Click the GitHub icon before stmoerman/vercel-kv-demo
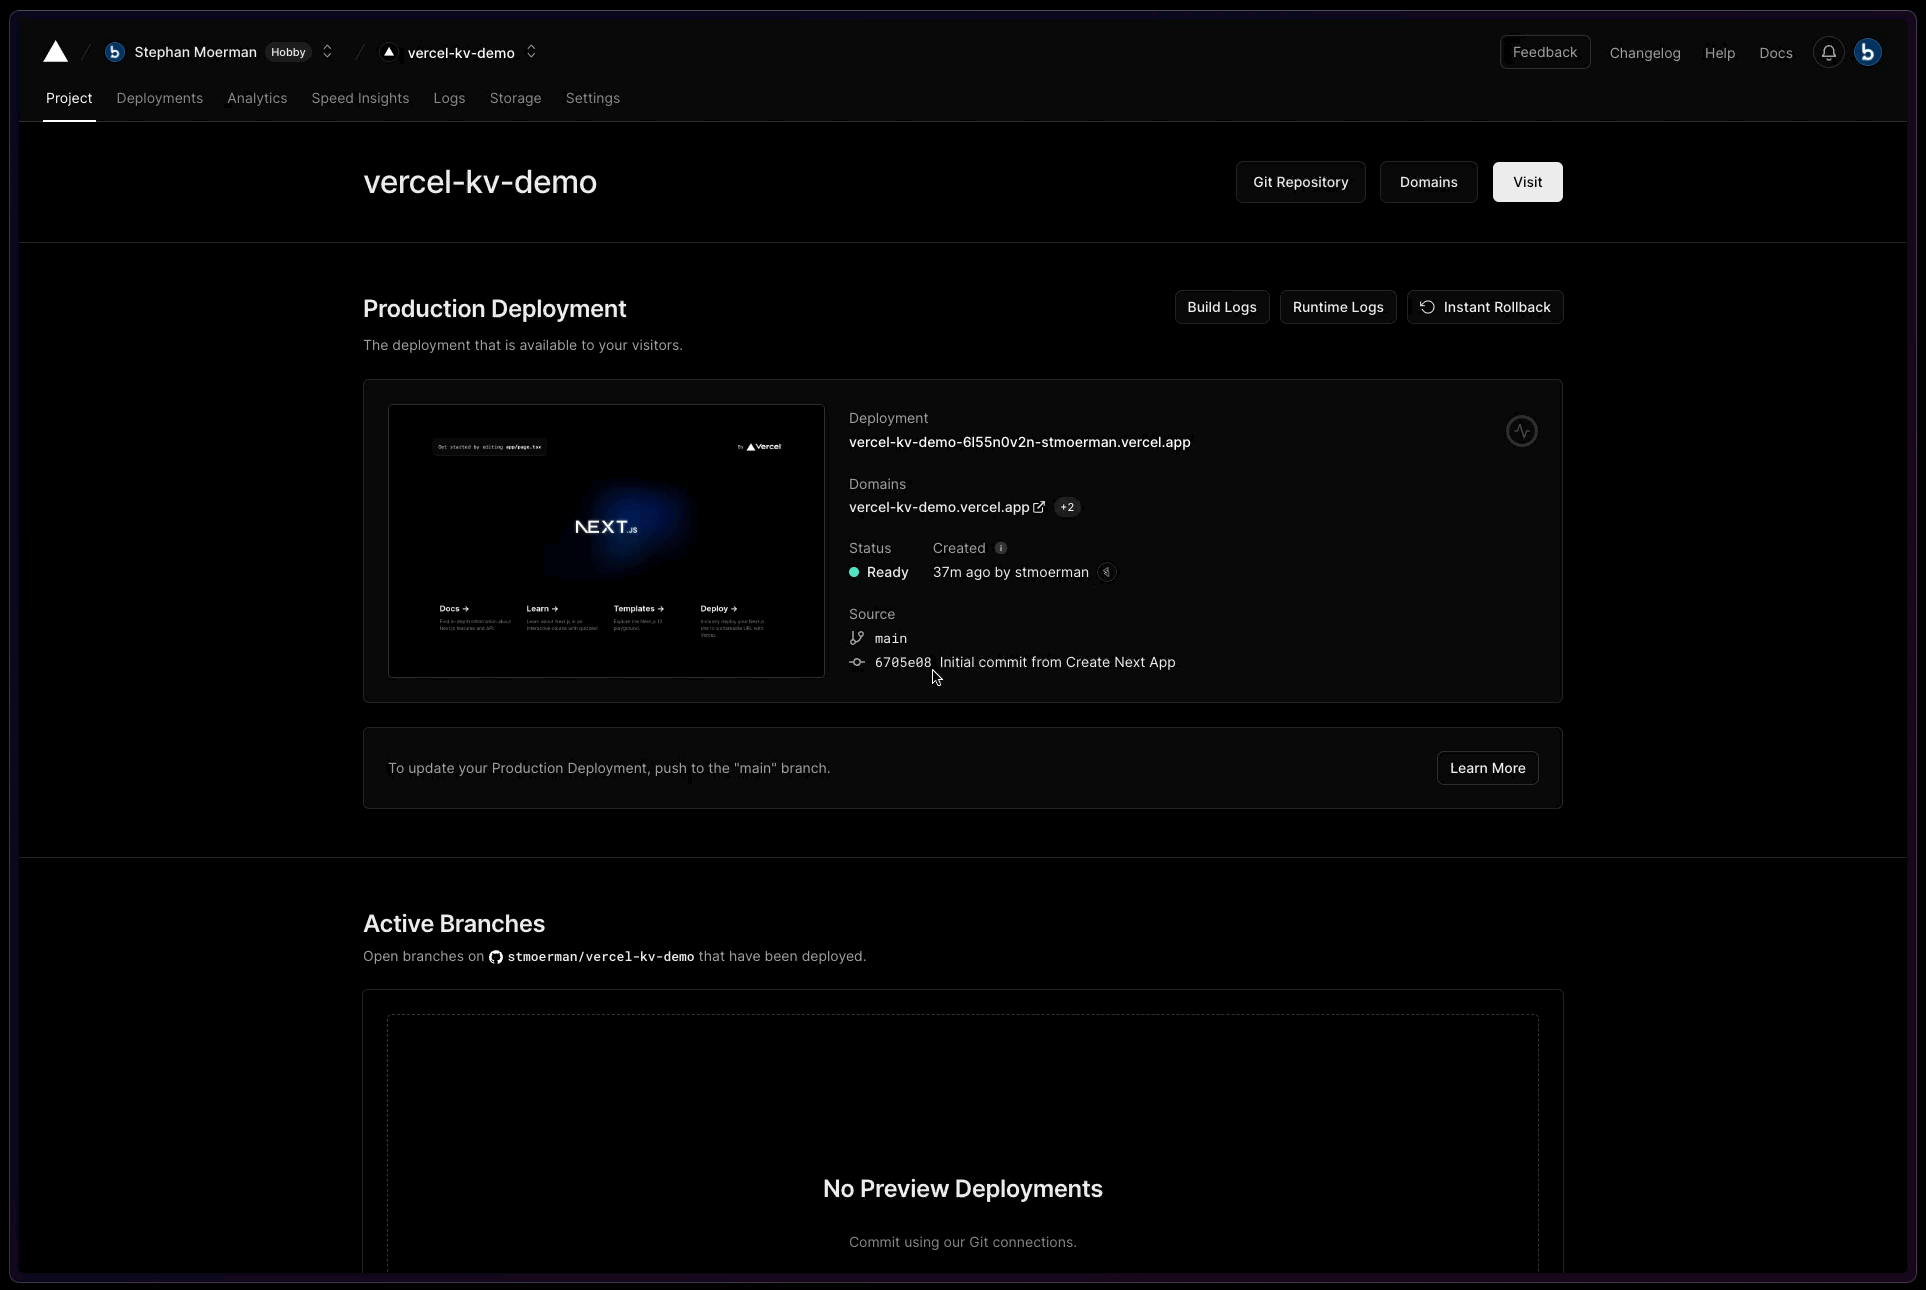Image resolution: width=1926 pixels, height=1290 pixels. [x=495, y=957]
